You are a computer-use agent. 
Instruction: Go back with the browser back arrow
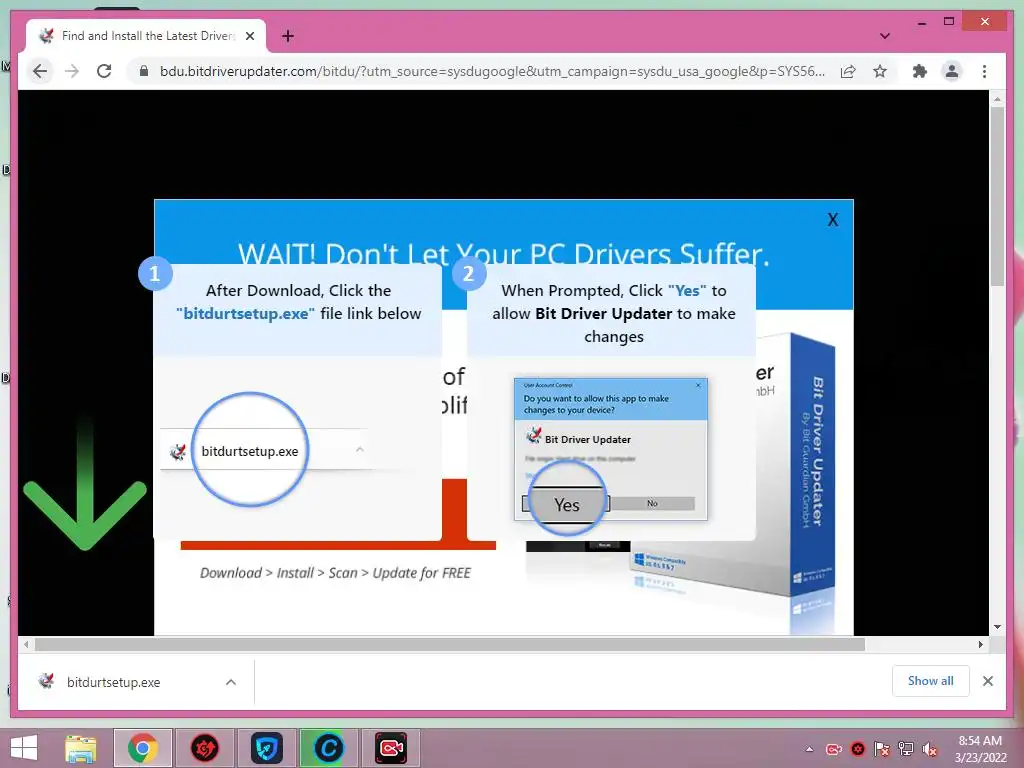click(x=40, y=71)
